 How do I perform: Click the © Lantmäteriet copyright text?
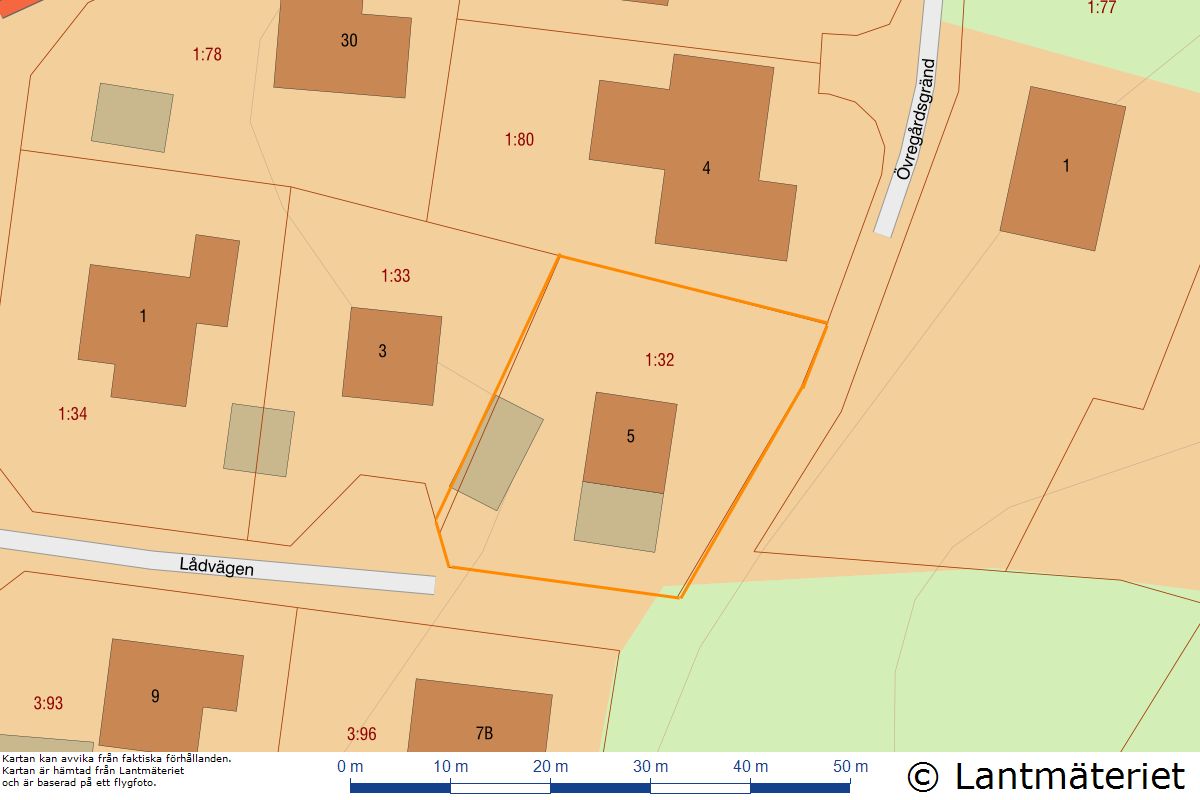tap(1046, 776)
